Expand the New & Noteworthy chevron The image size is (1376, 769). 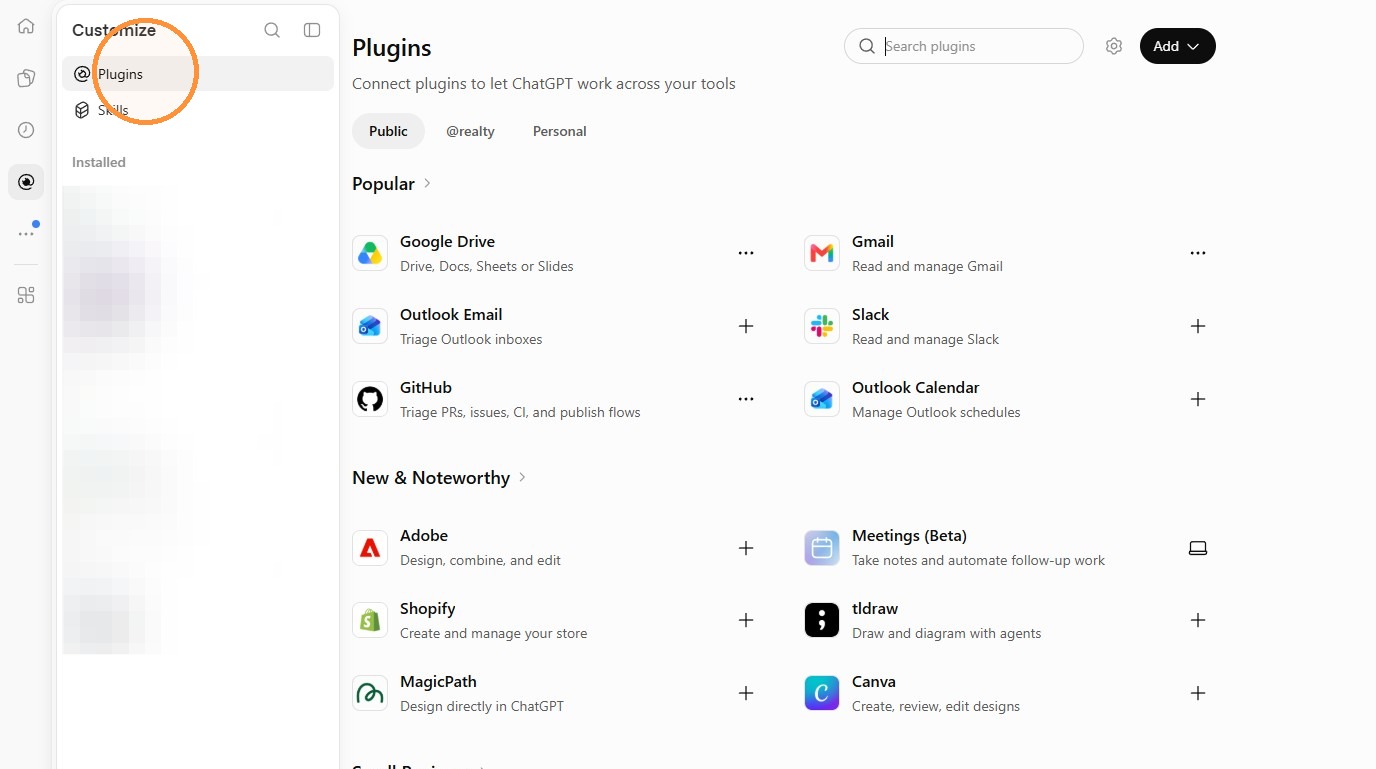point(522,477)
